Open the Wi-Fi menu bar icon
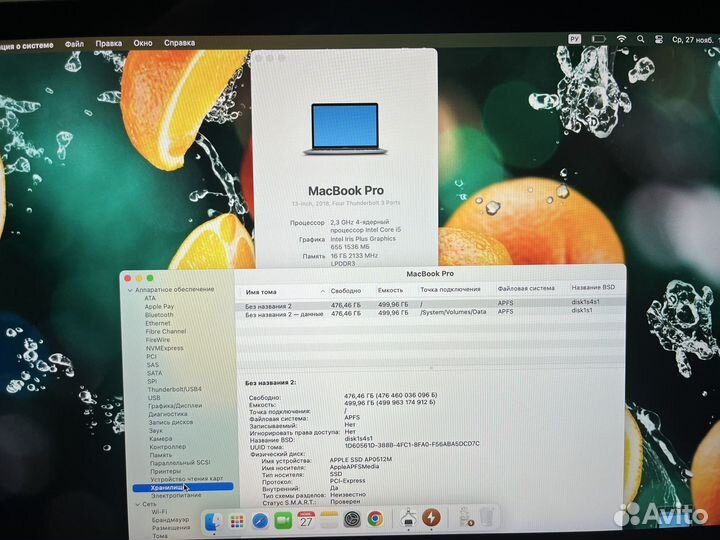Image resolution: width=720 pixels, height=540 pixels. point(621,39)
